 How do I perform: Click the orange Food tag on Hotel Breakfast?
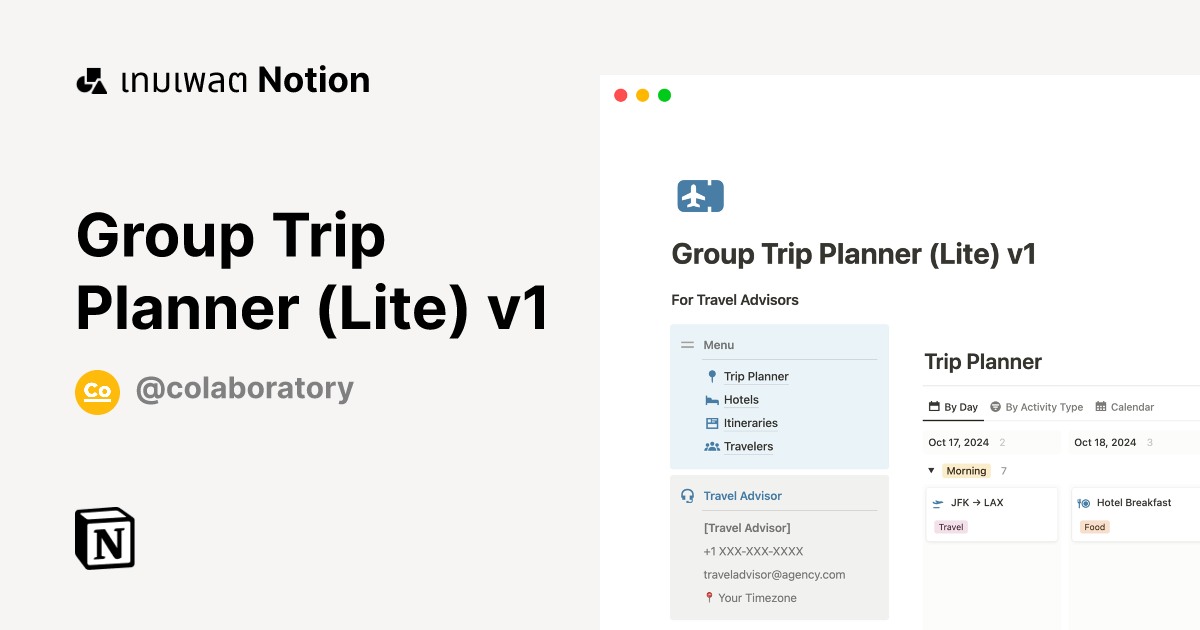click(1094, 526)
